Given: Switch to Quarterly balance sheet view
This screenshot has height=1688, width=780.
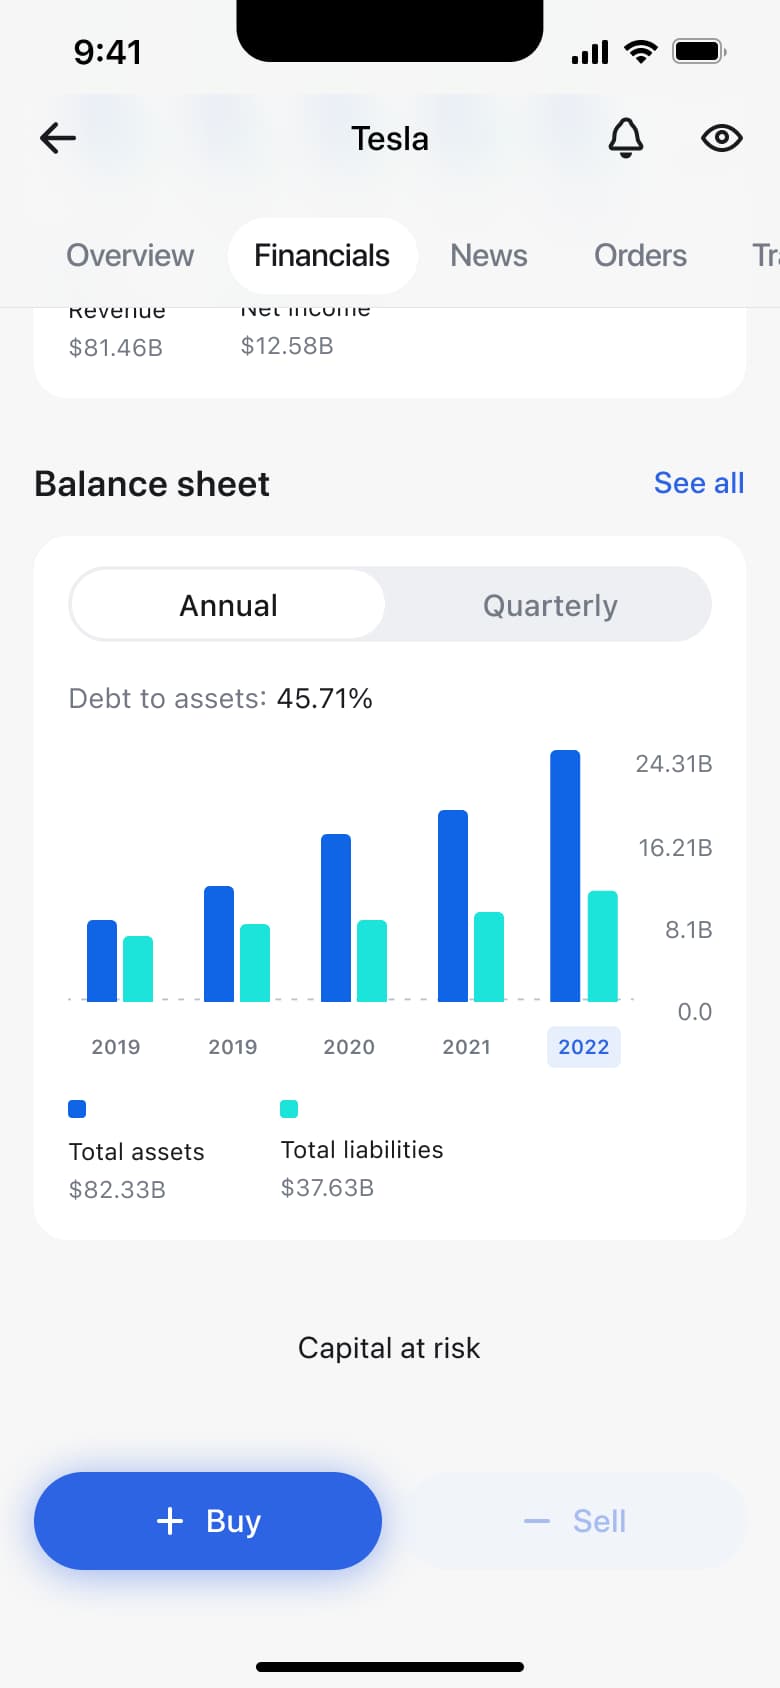Looking at the screenshot, I should 550,605.
